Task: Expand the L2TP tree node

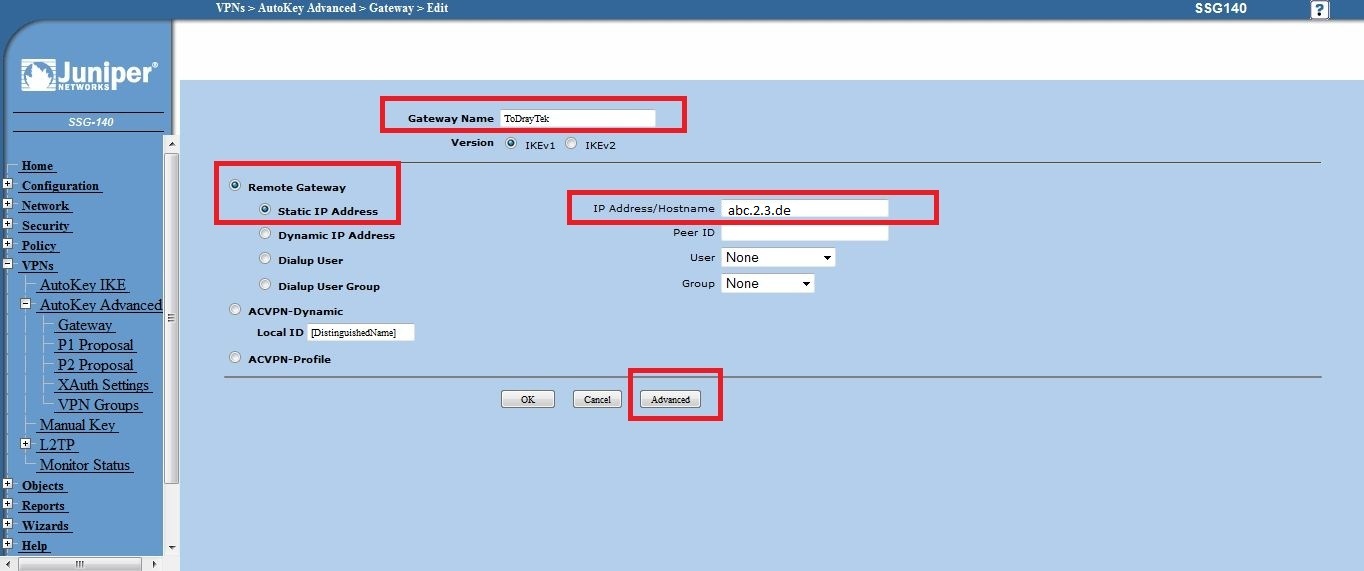Action: click(x=27, y=445)
